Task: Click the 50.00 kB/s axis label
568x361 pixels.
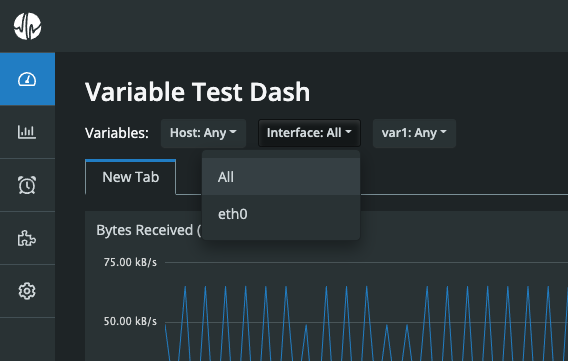Action: pyautogui.click(x=130, y=321)
